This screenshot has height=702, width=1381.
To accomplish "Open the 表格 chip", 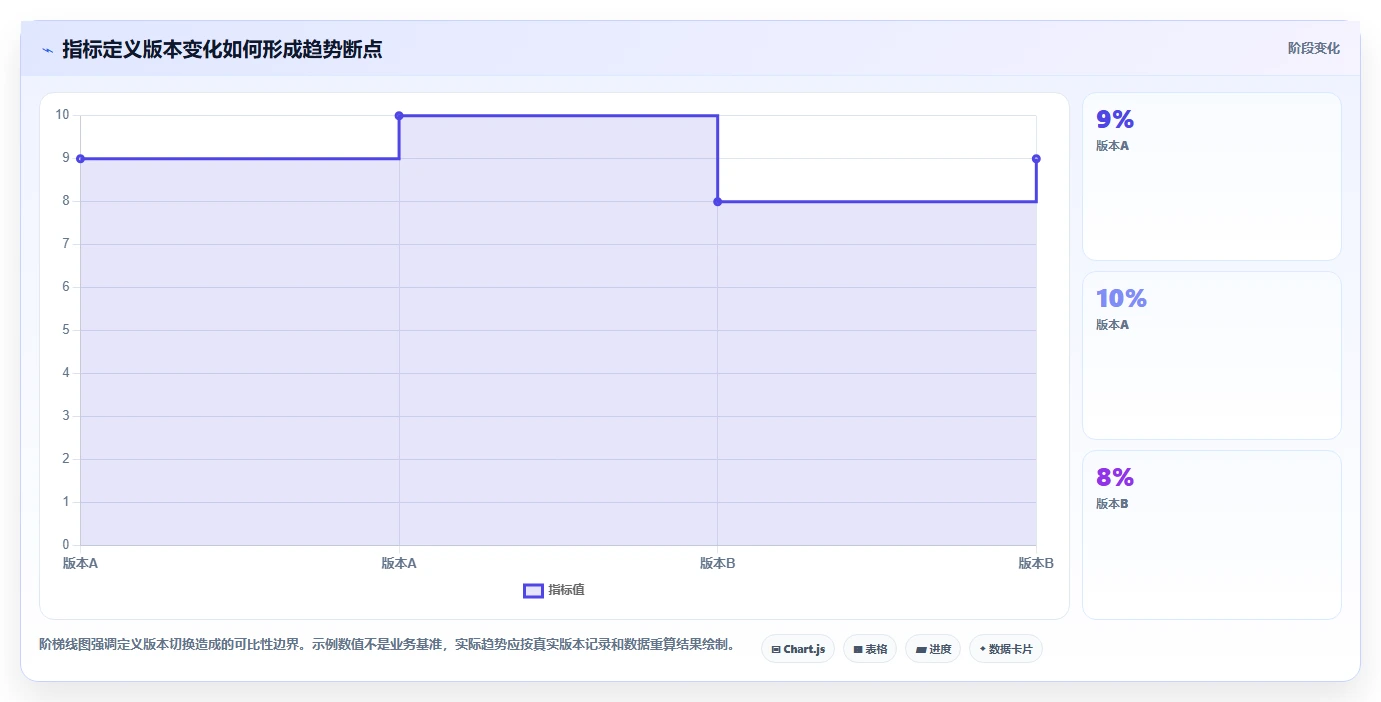I will (x=870, y=649).
